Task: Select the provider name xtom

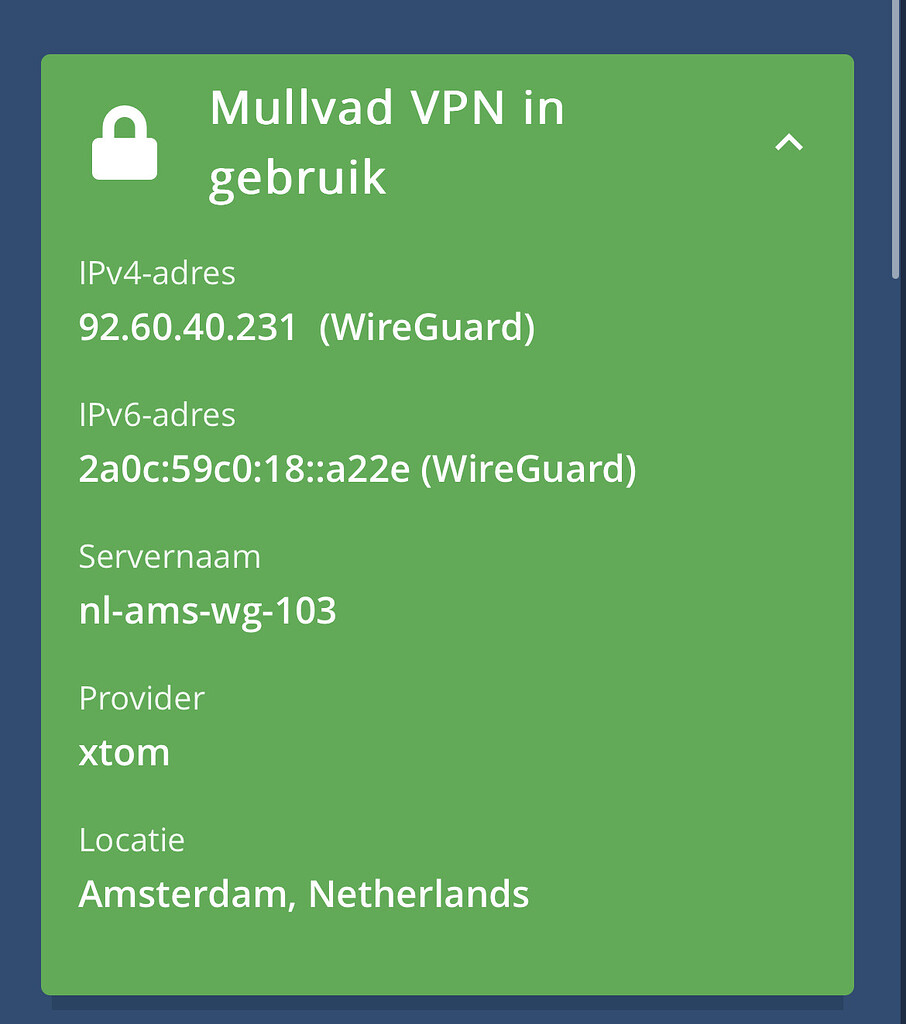Action: (x=124, y=752)
